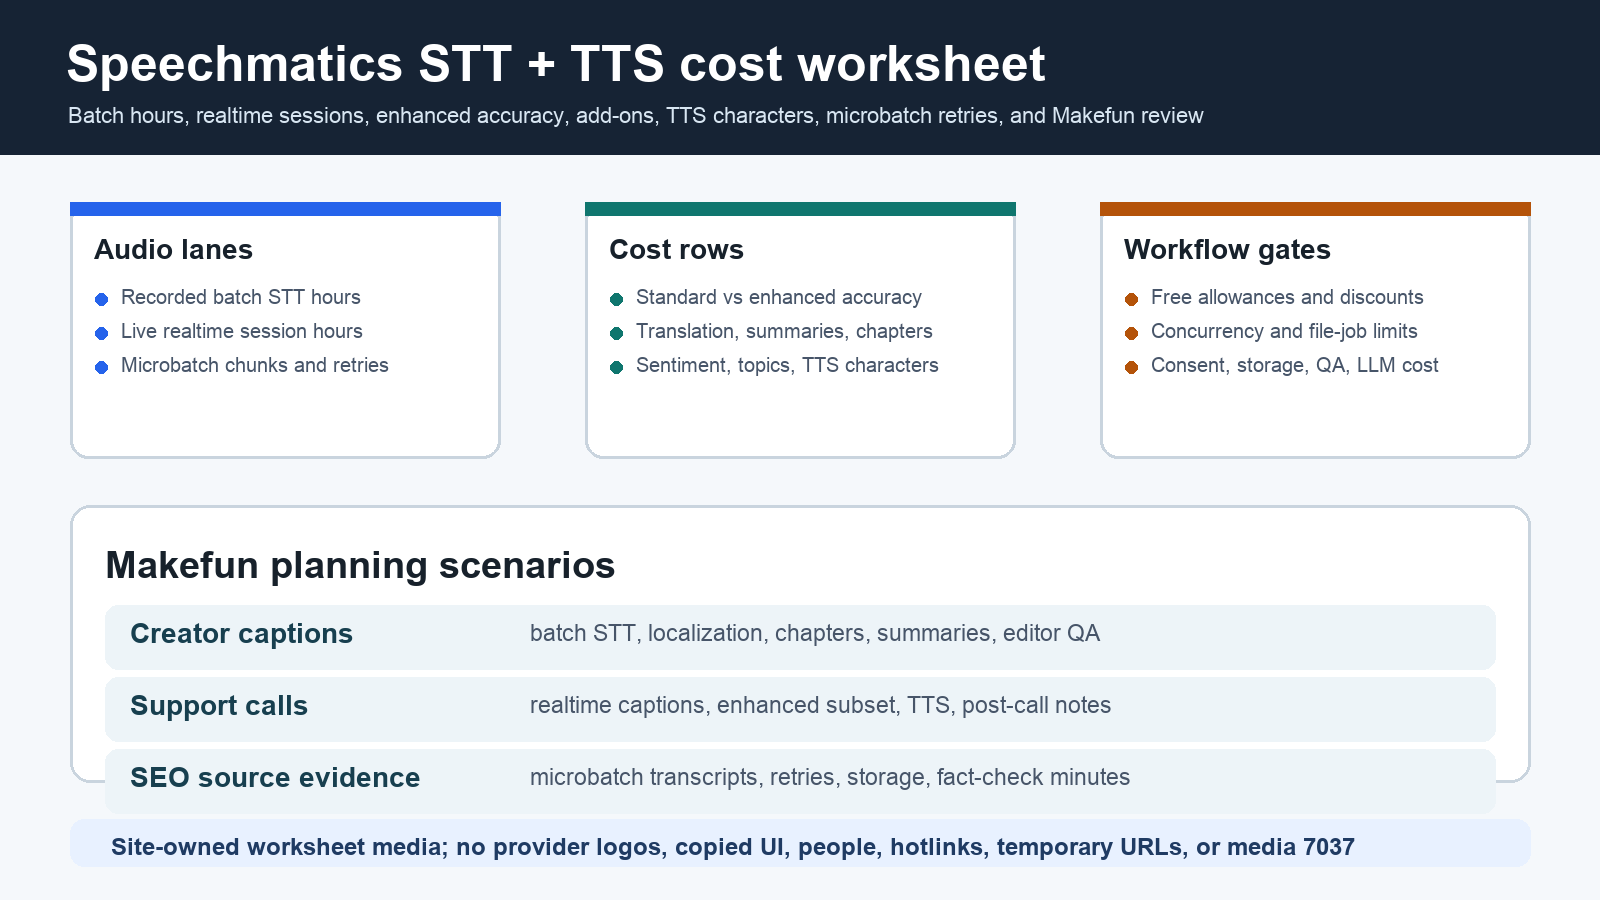Click orange bullet beside Consent, storage, QA, LLM cost

click(1131, 367)
